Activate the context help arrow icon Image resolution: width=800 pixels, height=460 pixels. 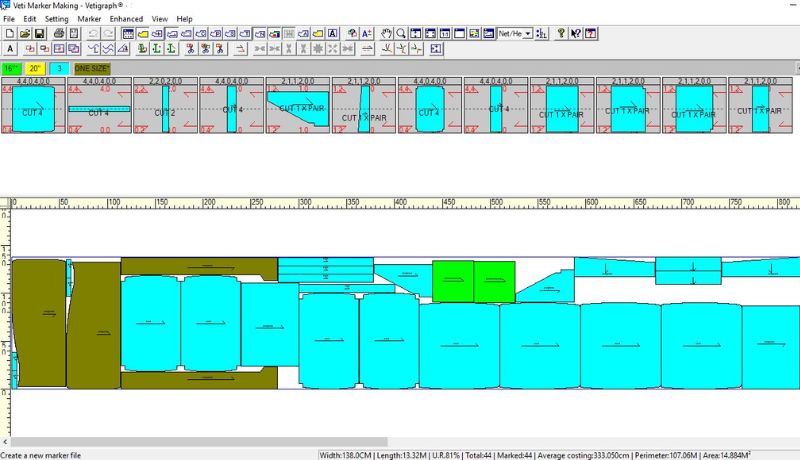point(576,34)
